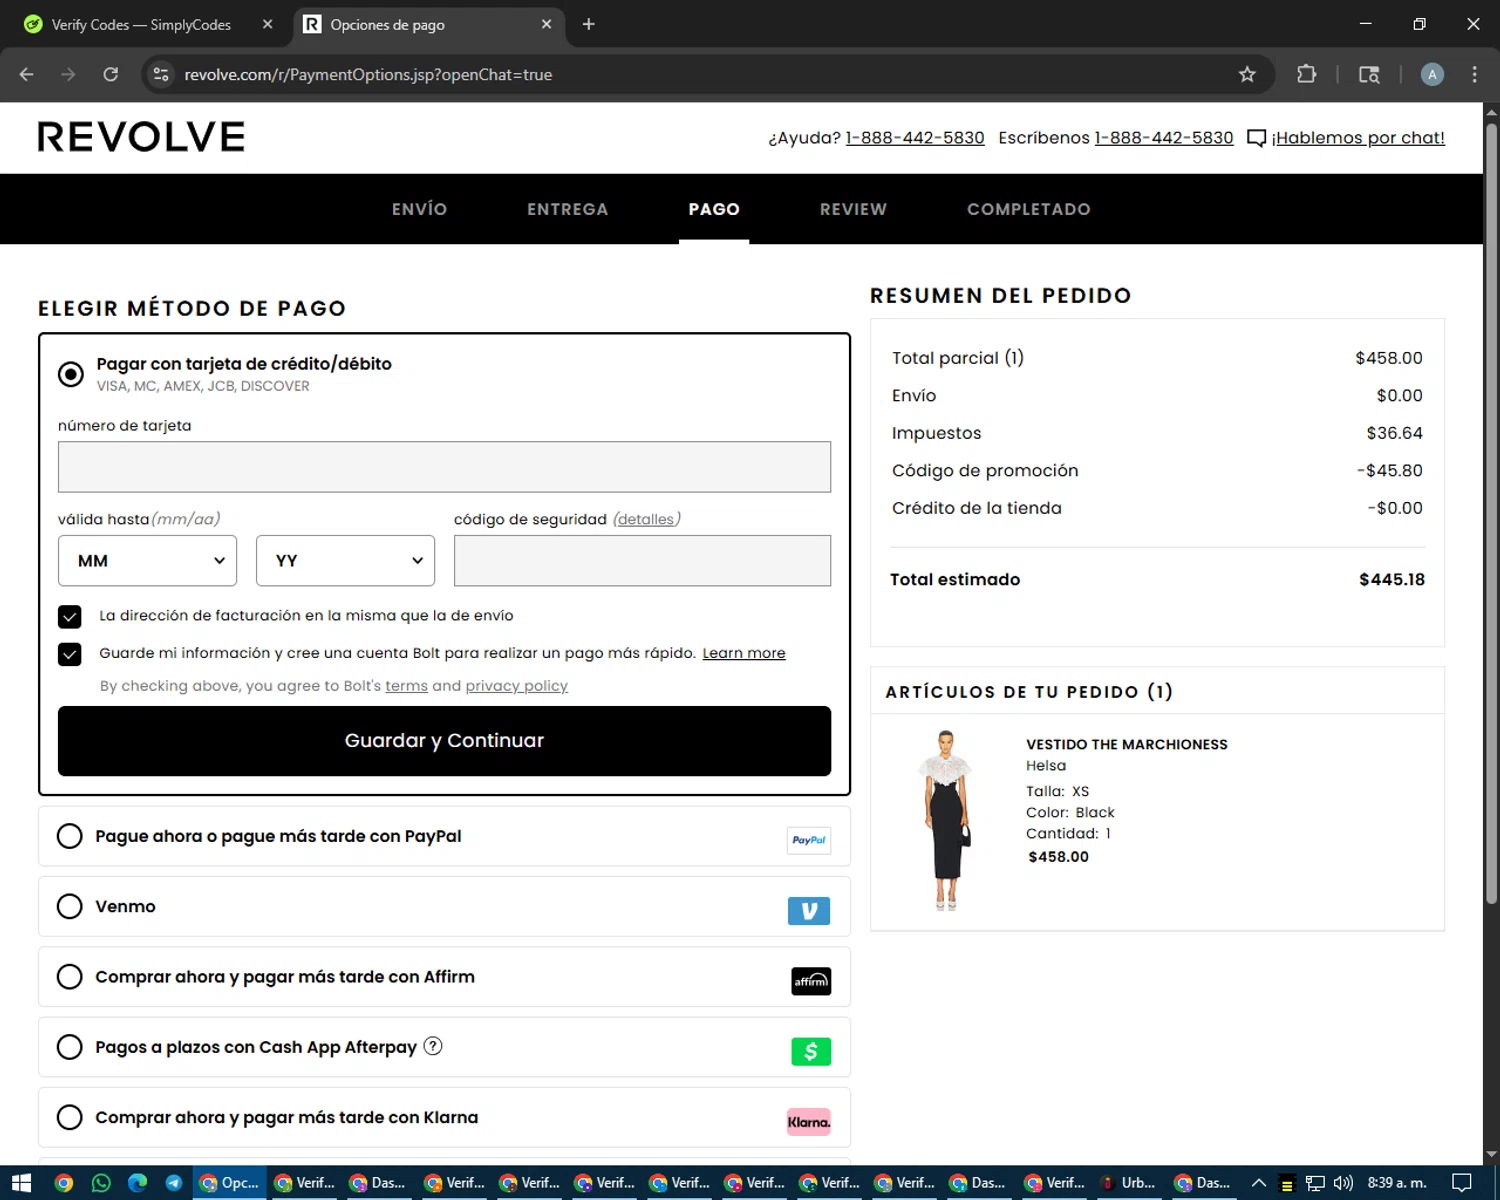Click the COMPLETADO checkout step

(x=1028, y=209)
